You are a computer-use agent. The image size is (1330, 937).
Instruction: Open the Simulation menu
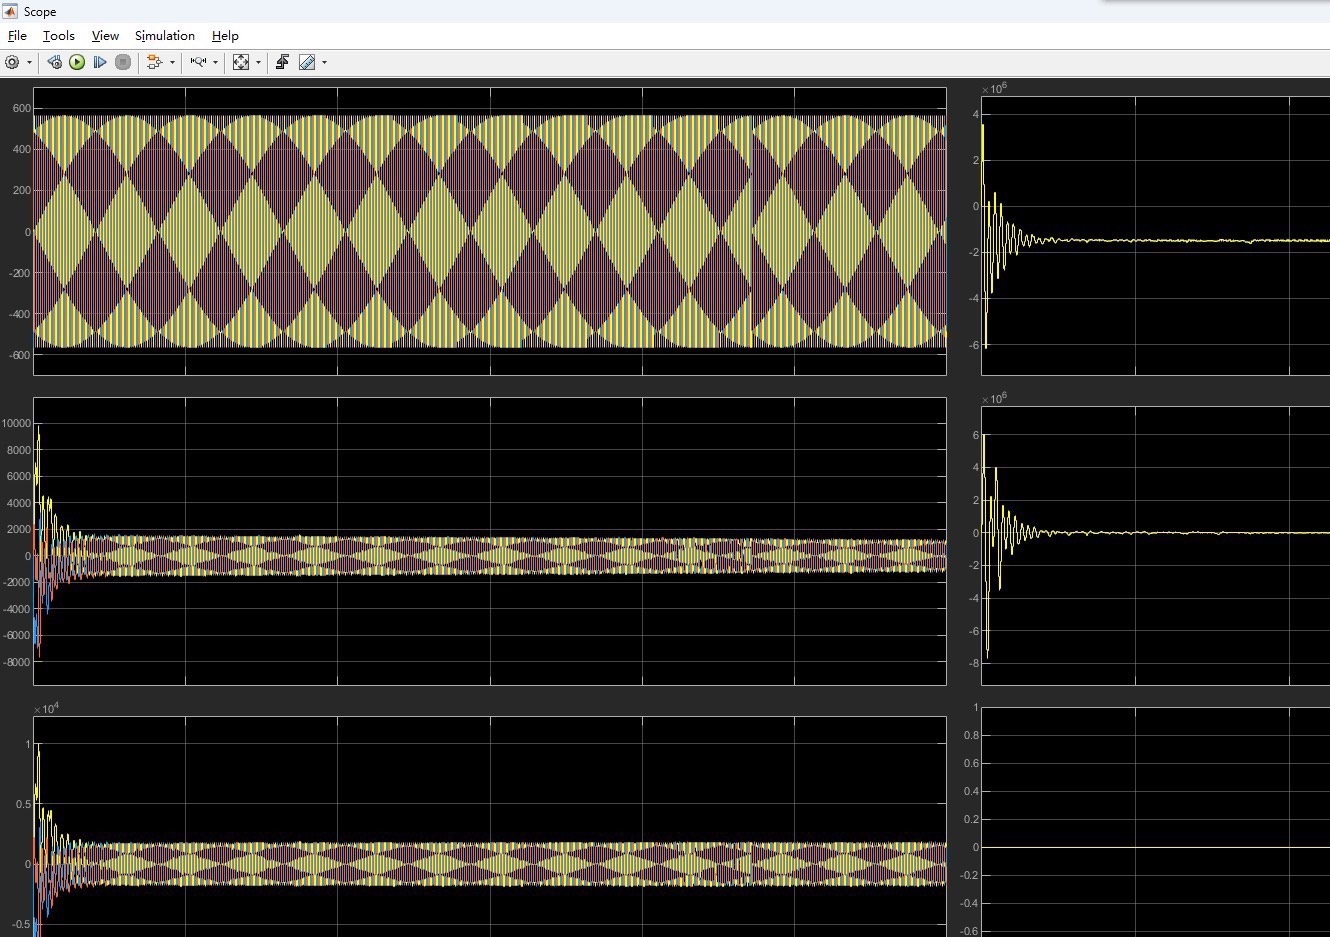pos(165,35)
